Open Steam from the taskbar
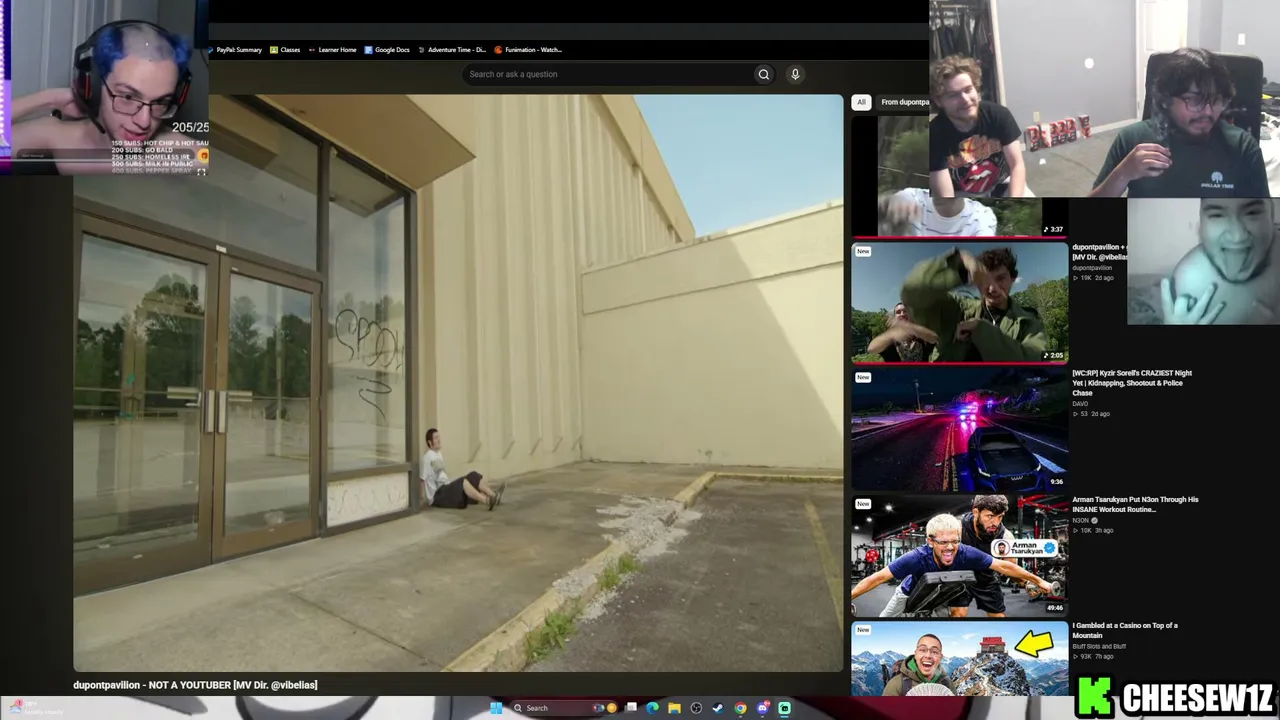Image resolution: width=1280 pixels, height=720 pixels. click(x=718, y=708)
